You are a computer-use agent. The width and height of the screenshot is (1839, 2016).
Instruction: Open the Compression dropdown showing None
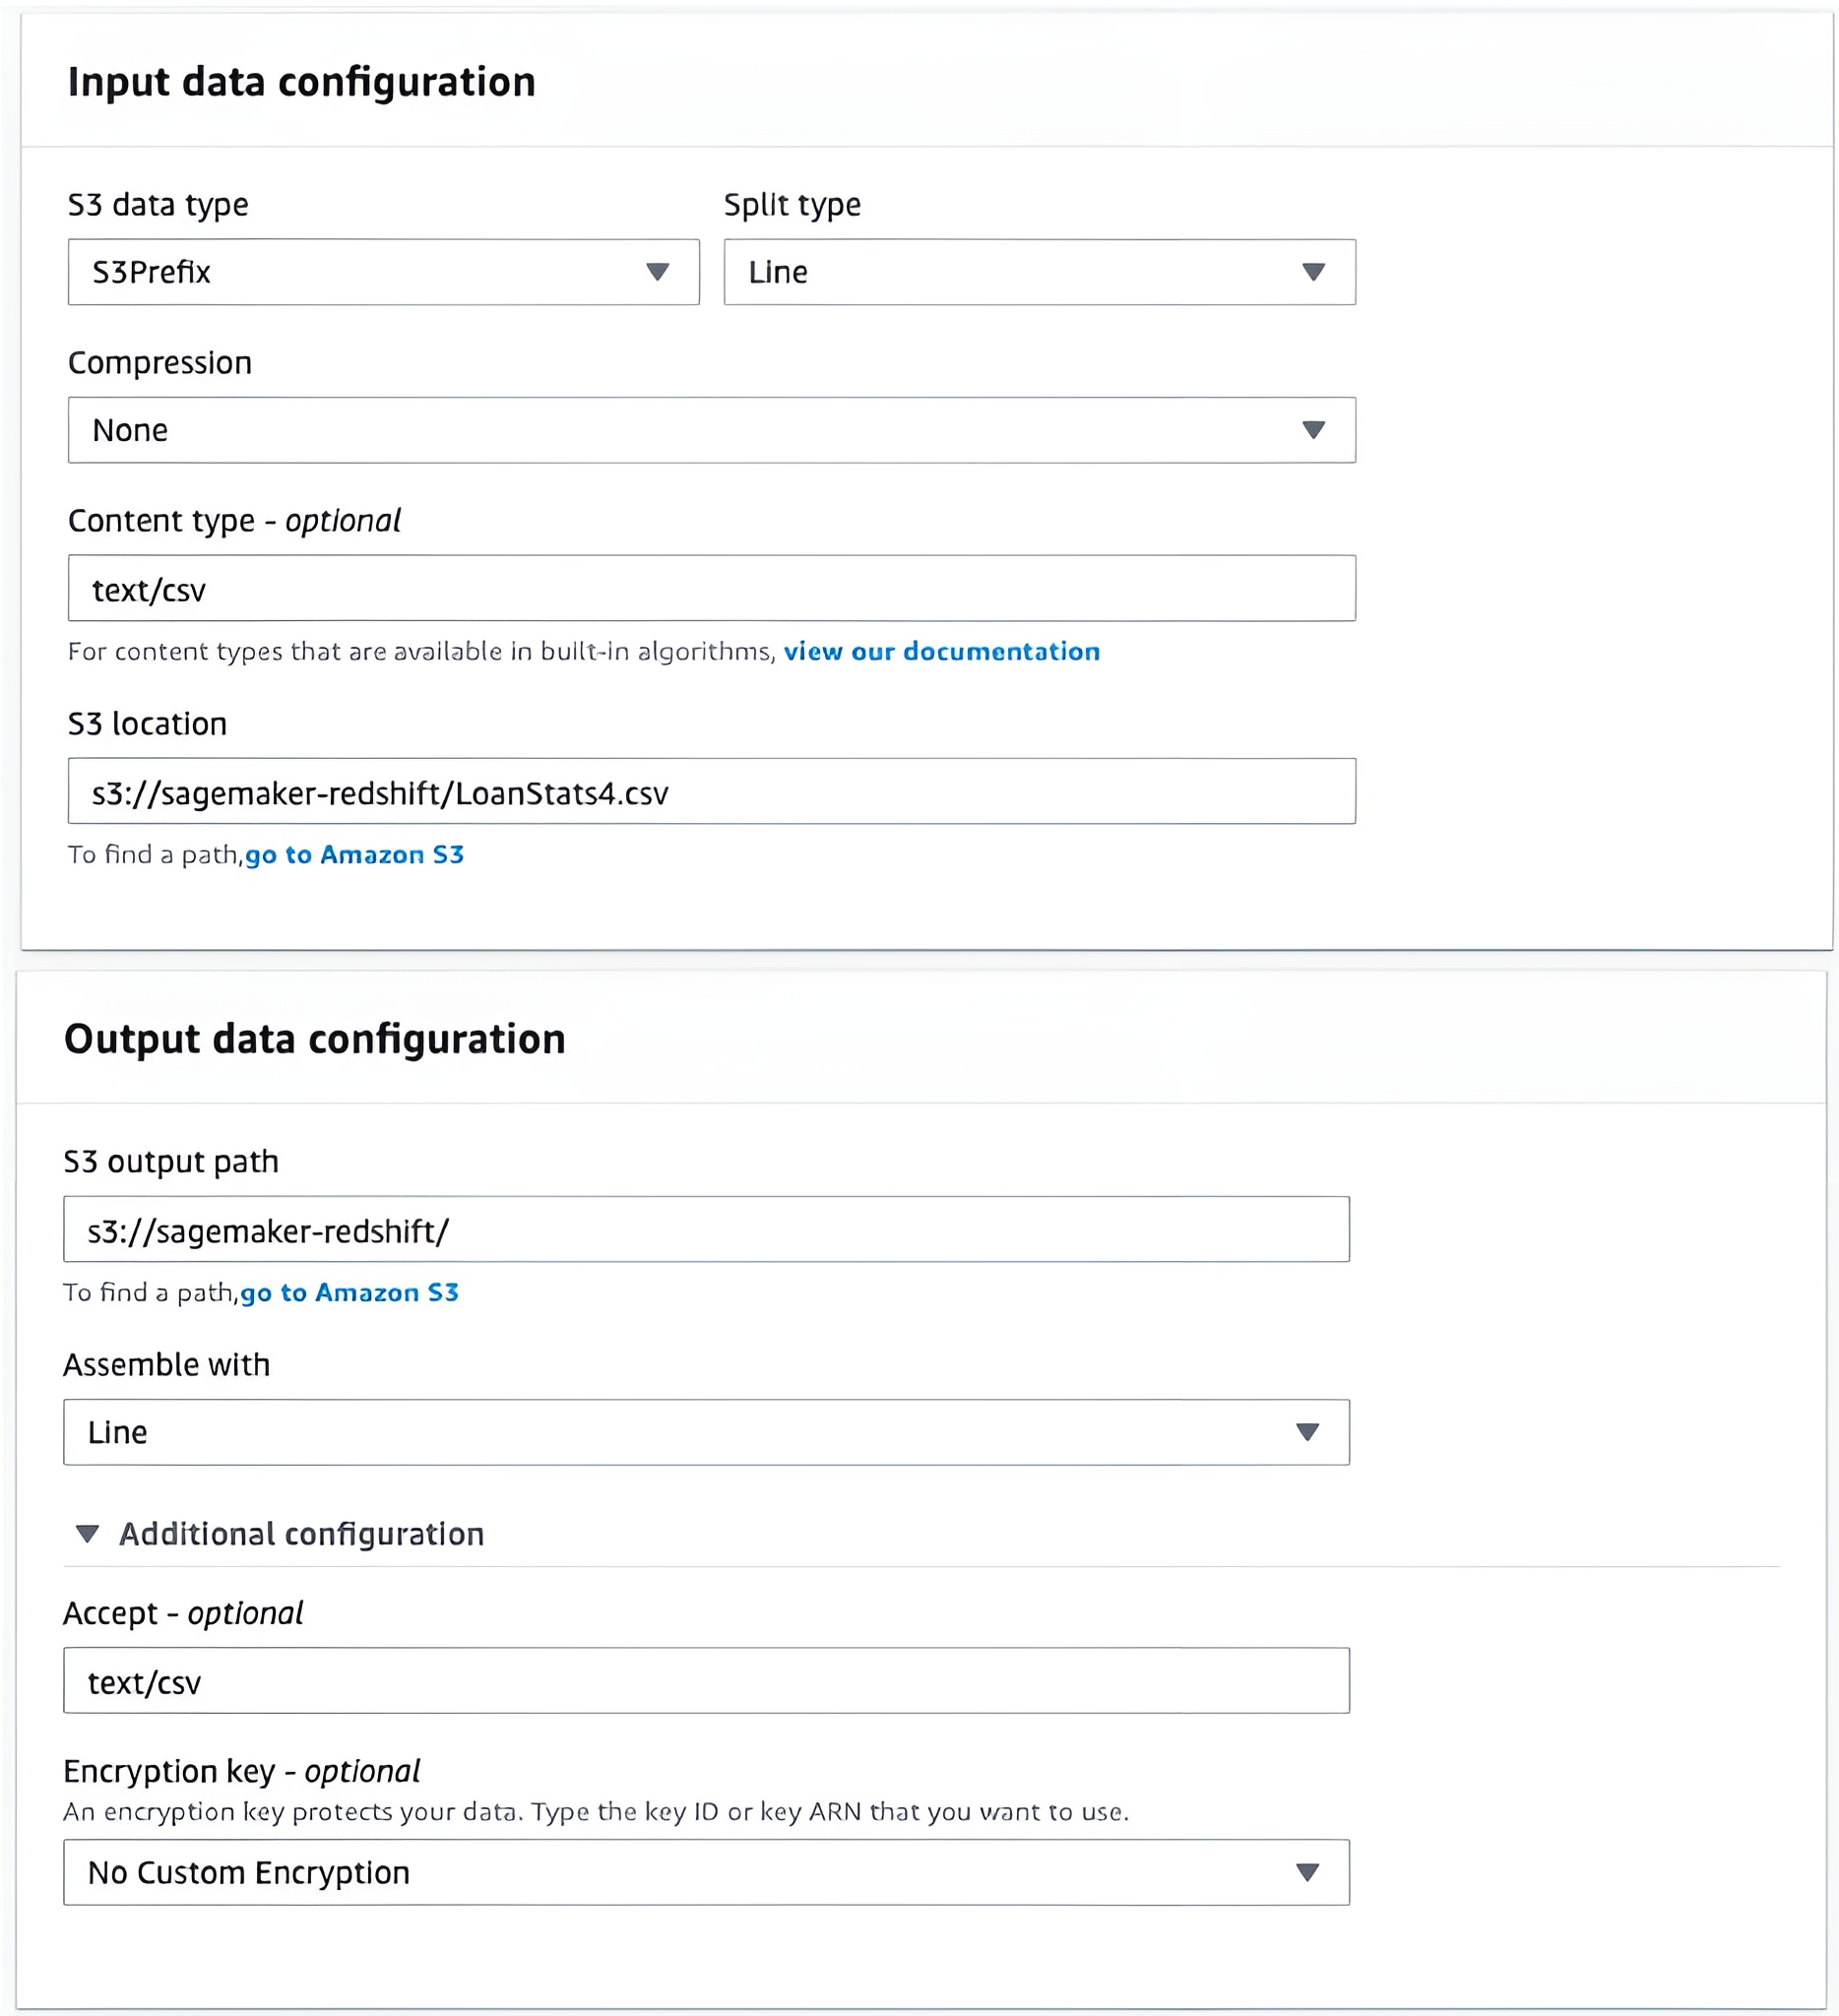coord(710,430)
